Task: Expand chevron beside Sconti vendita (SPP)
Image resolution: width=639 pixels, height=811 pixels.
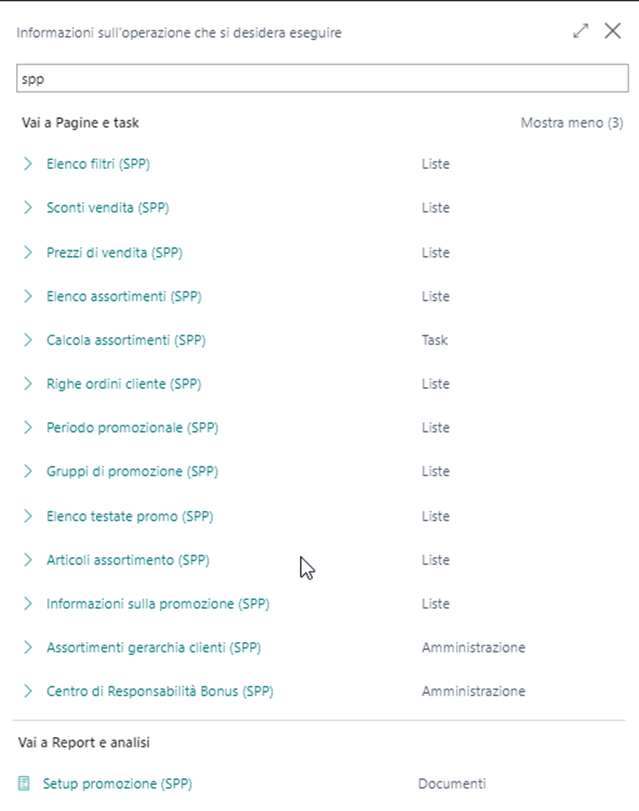Action: coord(28,208)
